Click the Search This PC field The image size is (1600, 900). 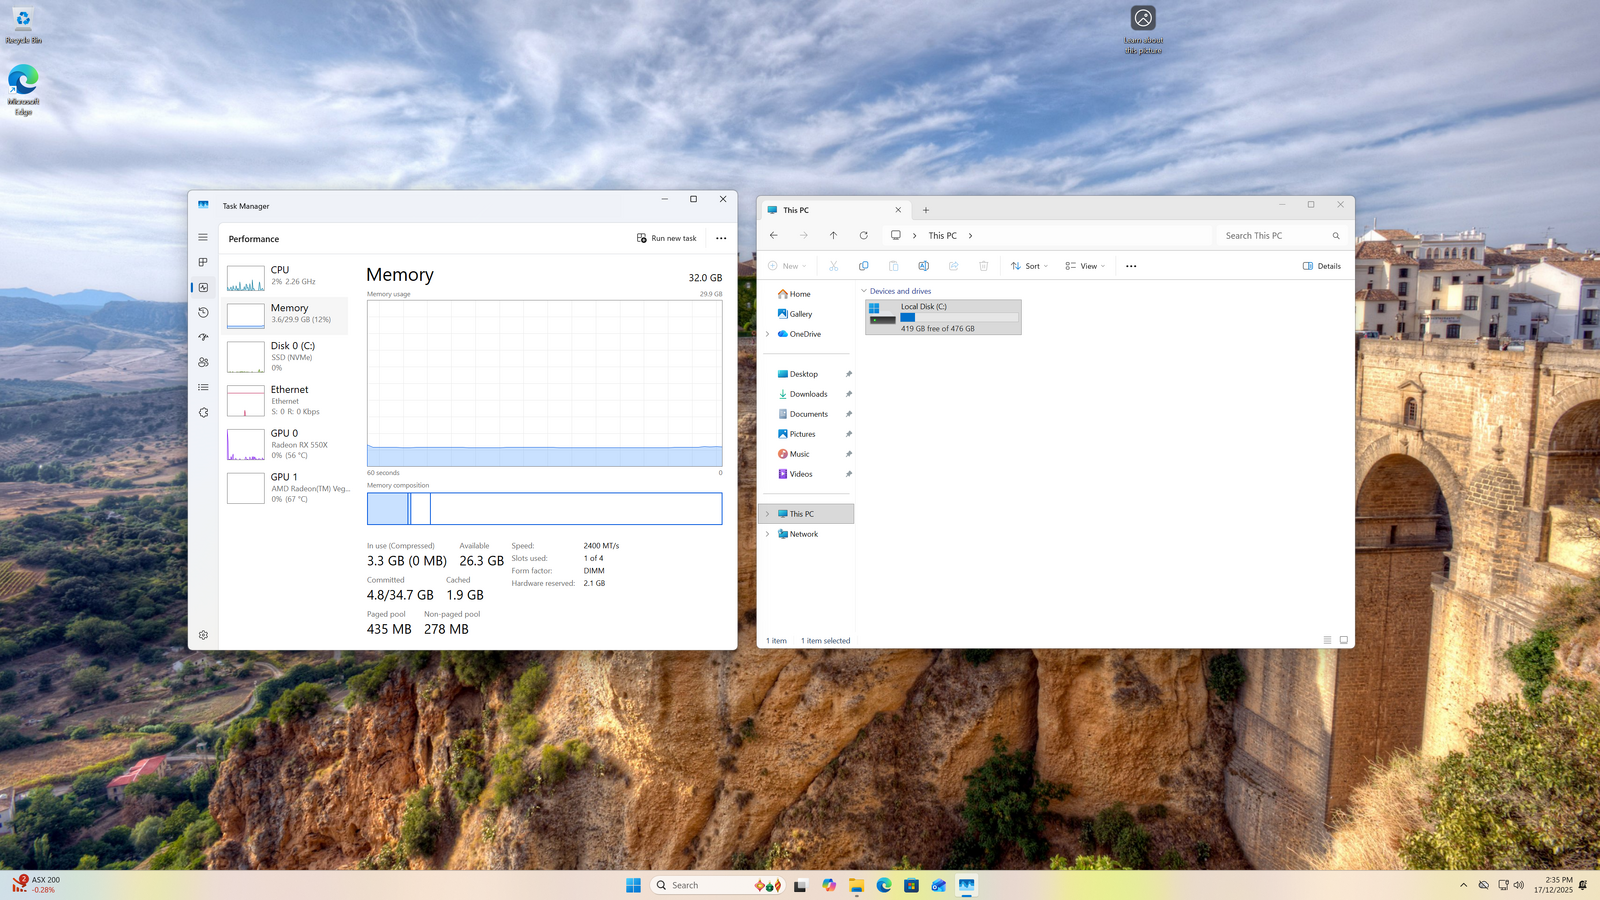tap(1275, 236)
